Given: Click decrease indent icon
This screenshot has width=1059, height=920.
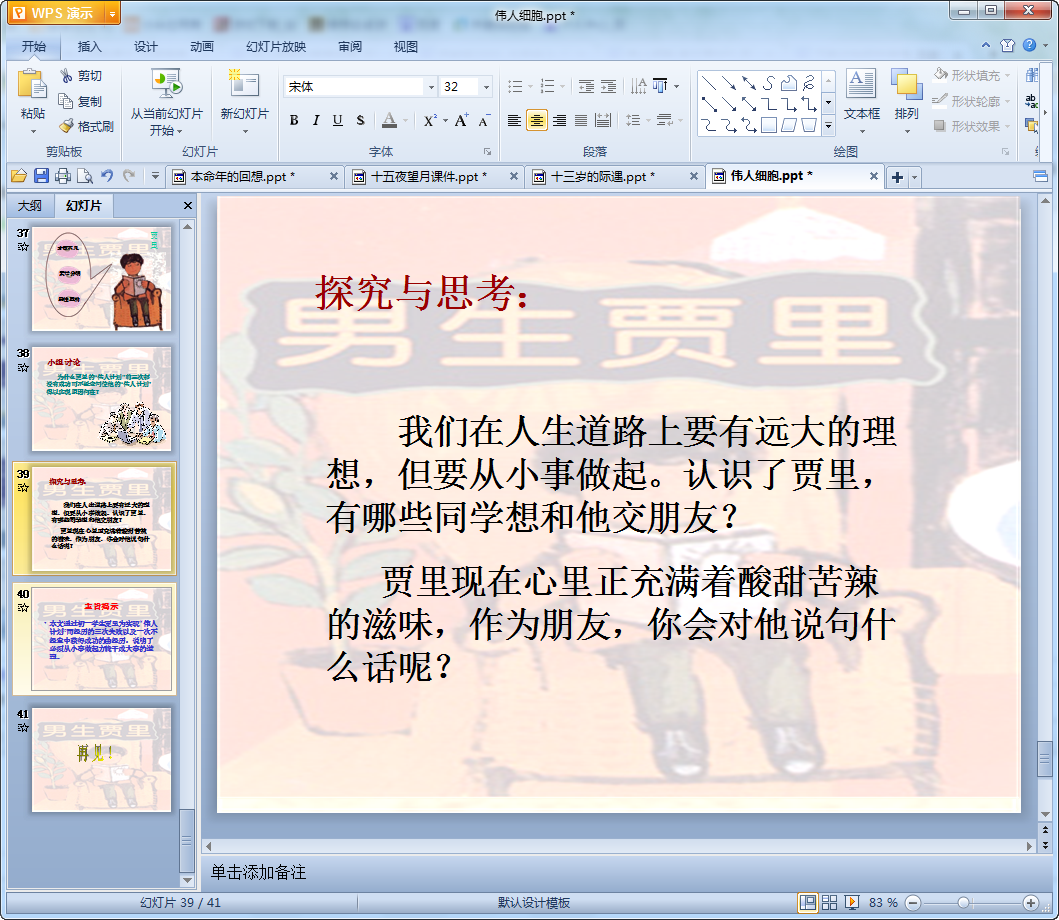Looking at the screenshot, I should 586,86.
